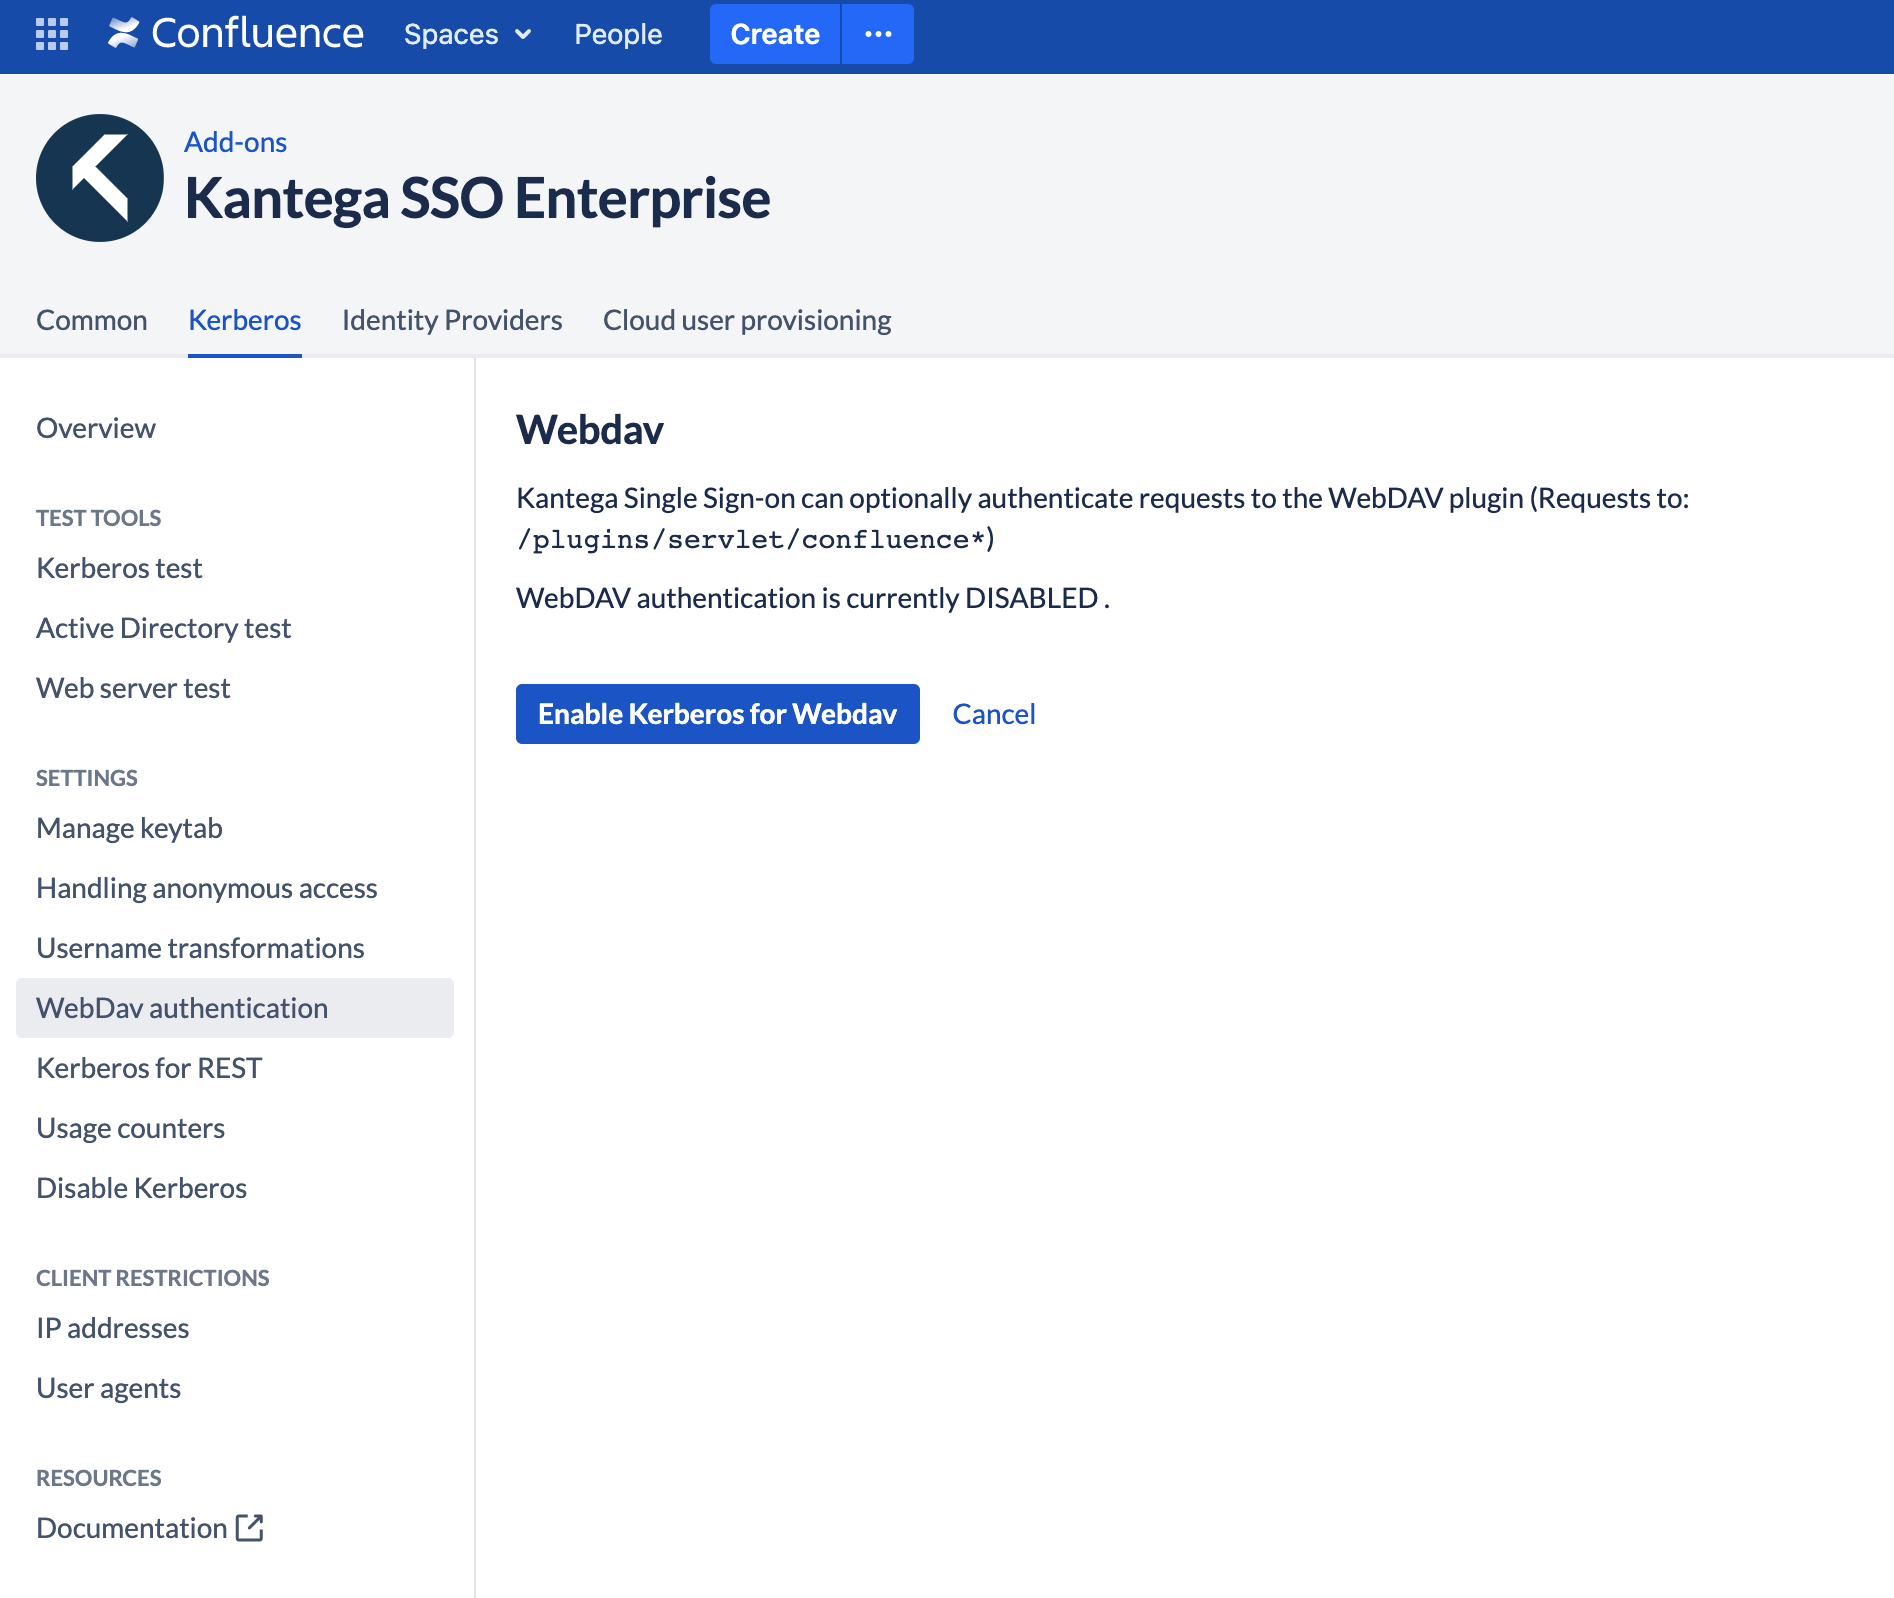Screen dimensions: 1894x1598
Task: Select the Kerberos tab
Action: (x=244, y=319)
